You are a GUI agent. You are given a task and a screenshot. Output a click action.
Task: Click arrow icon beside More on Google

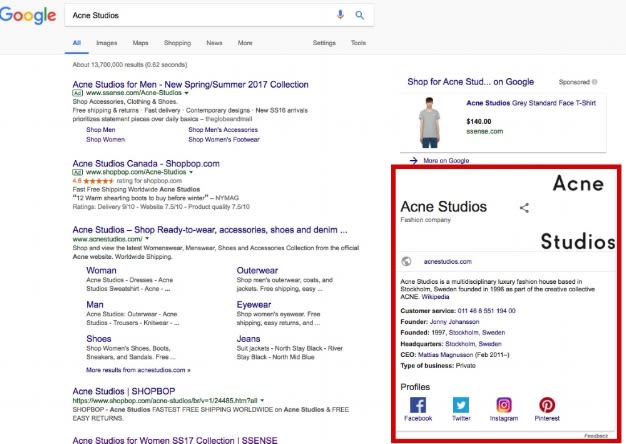414,161
